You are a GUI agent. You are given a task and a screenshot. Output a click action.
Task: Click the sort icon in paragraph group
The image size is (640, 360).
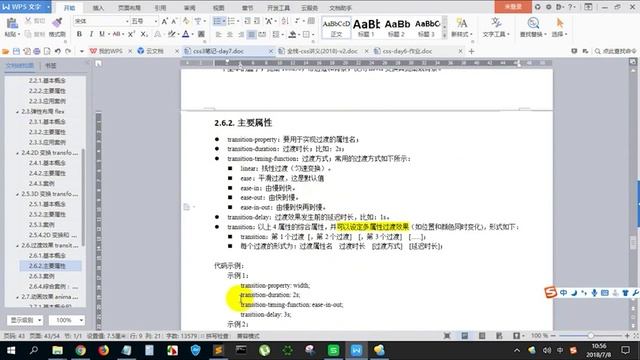(x=285, y=21)
